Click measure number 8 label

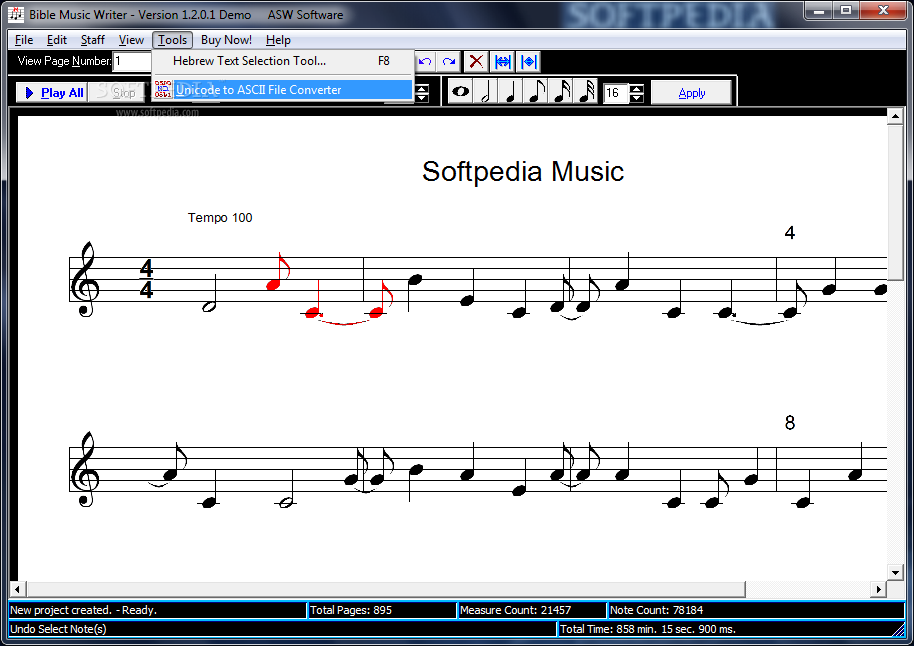coord(789,423)
